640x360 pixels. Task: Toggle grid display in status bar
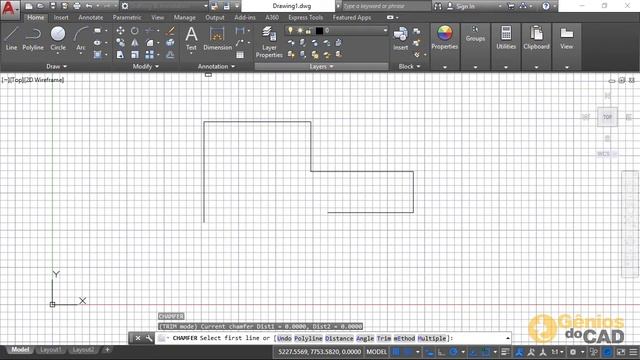pos(396,352)
